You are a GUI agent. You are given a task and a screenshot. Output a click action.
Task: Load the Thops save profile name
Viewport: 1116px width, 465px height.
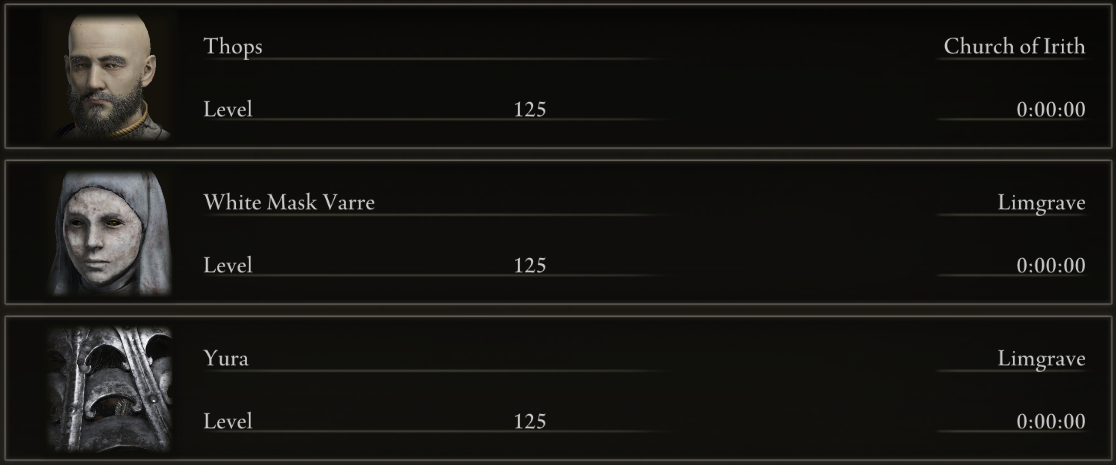click(233, 46)
